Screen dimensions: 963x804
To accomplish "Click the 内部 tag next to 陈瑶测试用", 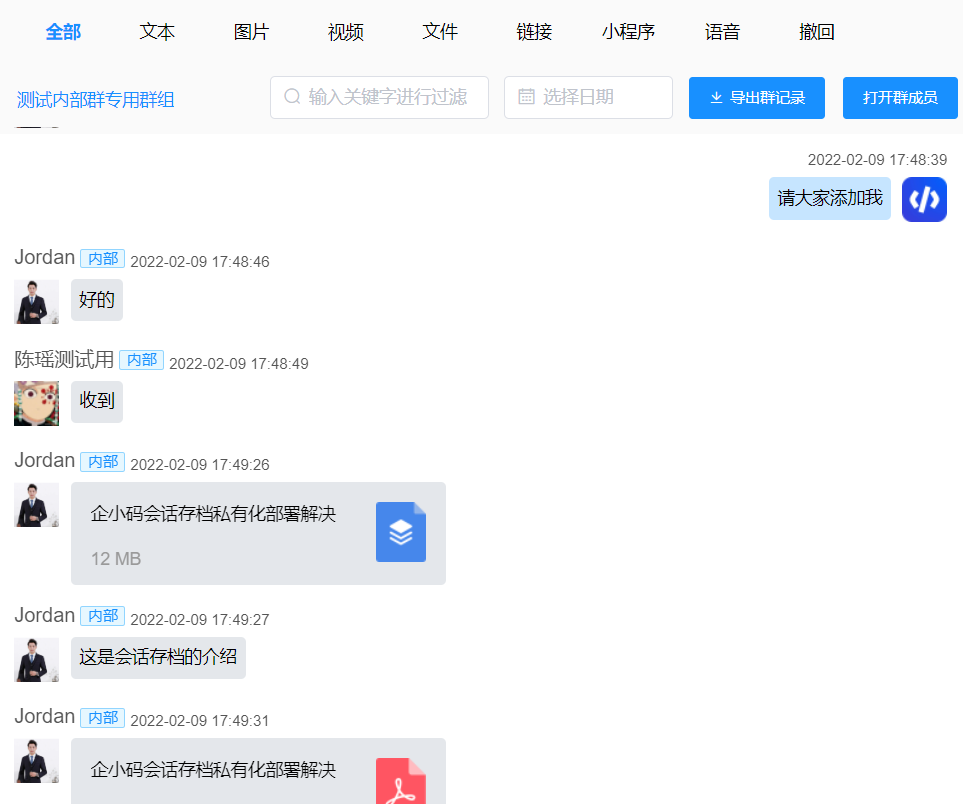I will (141, 360).
